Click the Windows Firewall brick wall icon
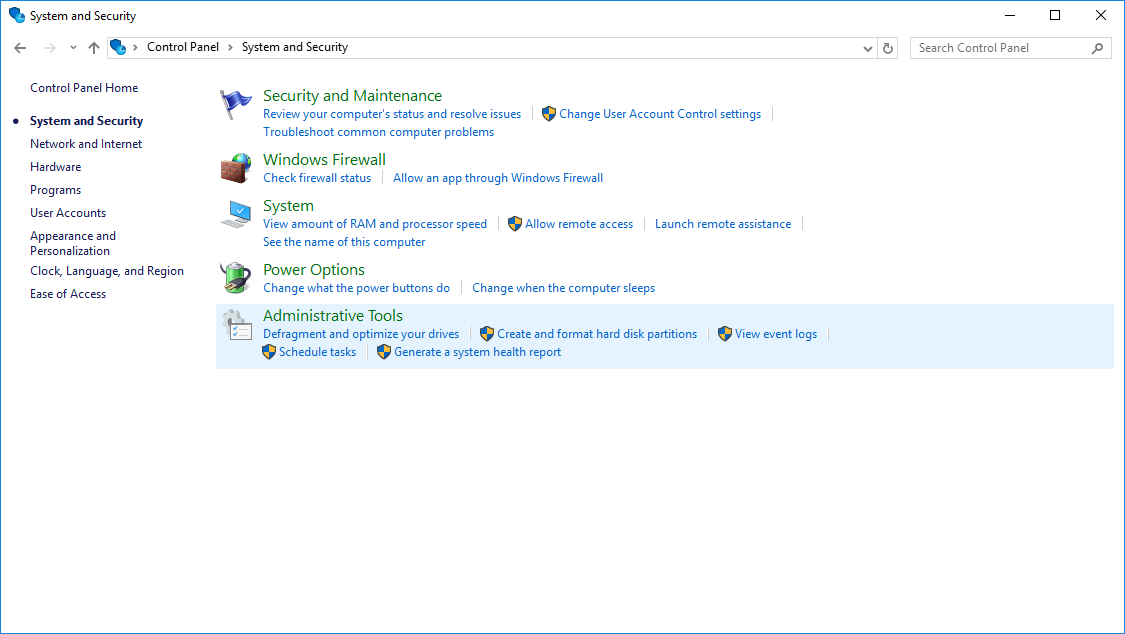1125x634 pixels. pos(235,169)
